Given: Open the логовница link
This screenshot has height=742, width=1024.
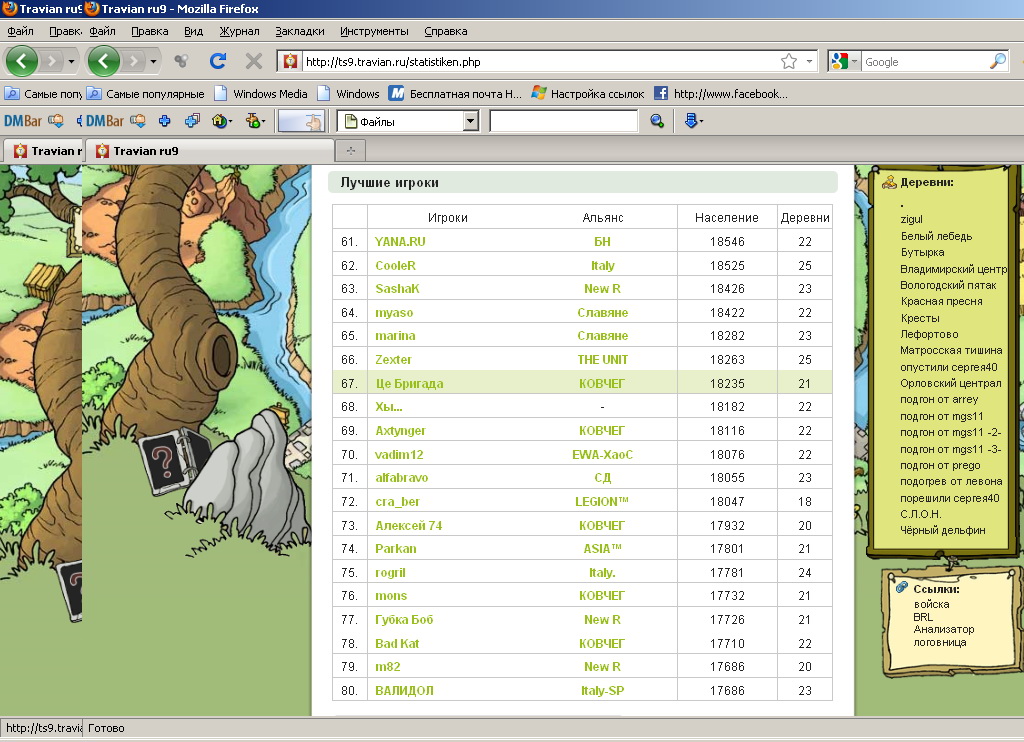Looking at the screenshot, I should tap(940, 642).
